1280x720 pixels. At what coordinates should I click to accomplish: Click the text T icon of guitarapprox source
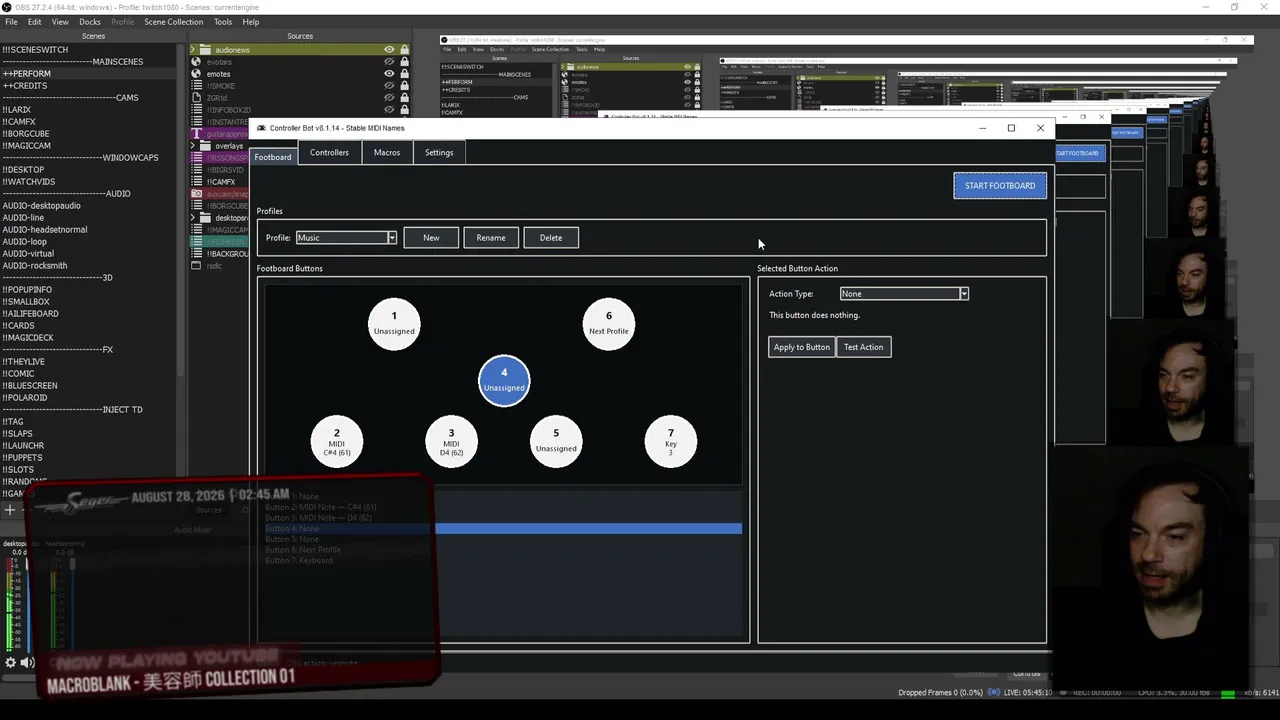point(196,134)
